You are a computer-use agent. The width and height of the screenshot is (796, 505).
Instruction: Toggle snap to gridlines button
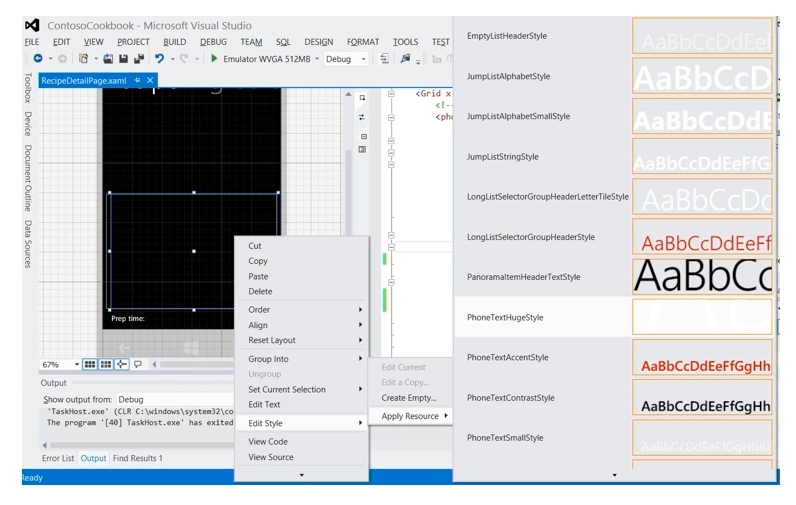click(106, 364)
